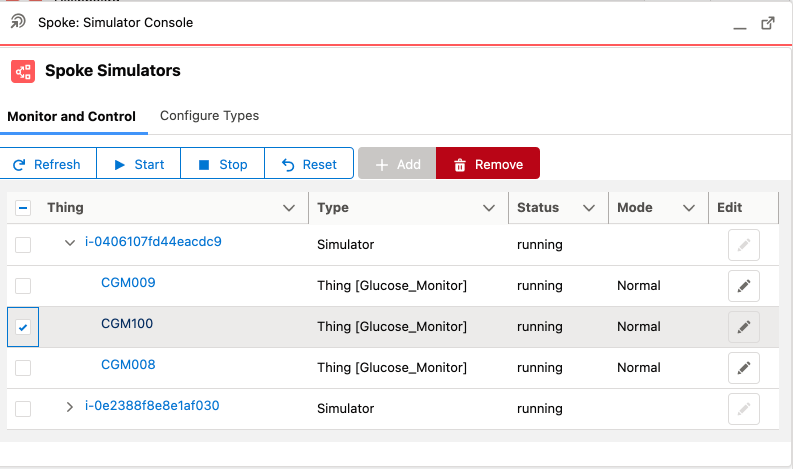Click running status of CGM008 row

tap(540, 368)
